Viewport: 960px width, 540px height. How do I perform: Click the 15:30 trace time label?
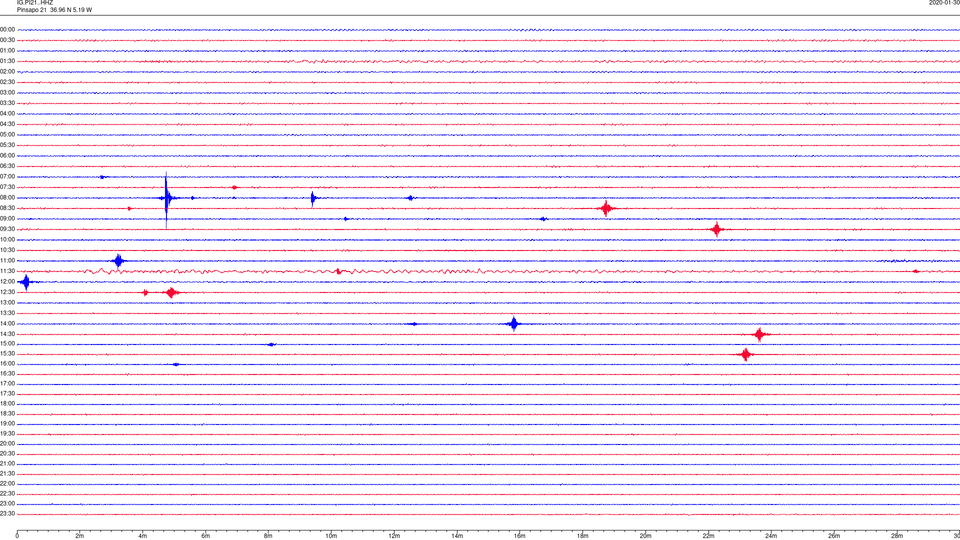click(7, 354)
